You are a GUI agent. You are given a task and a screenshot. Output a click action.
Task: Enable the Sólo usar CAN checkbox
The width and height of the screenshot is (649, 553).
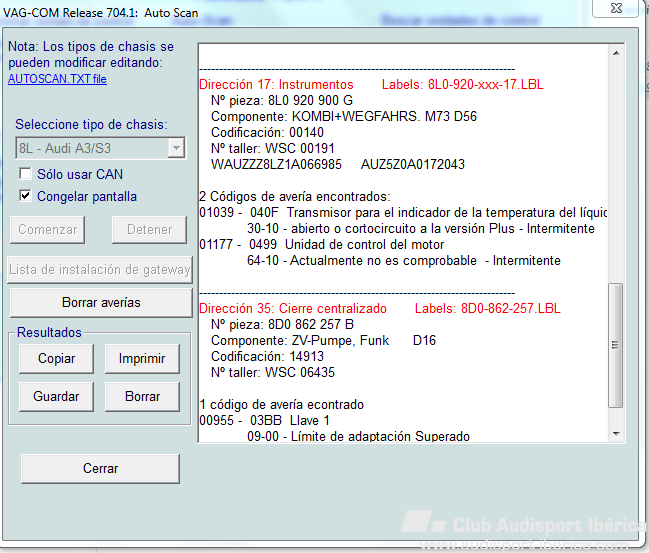coord(25,173)
